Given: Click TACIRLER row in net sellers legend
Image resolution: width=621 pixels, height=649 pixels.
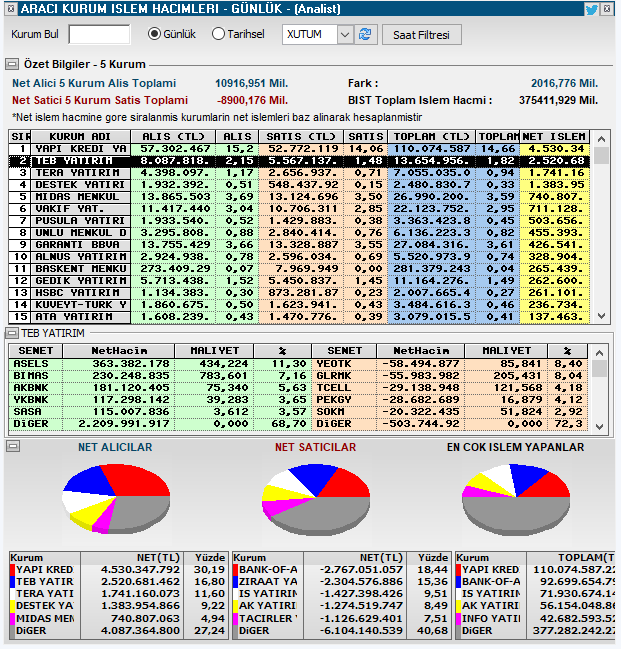Looking at the screenshot, I should point(340,619).
